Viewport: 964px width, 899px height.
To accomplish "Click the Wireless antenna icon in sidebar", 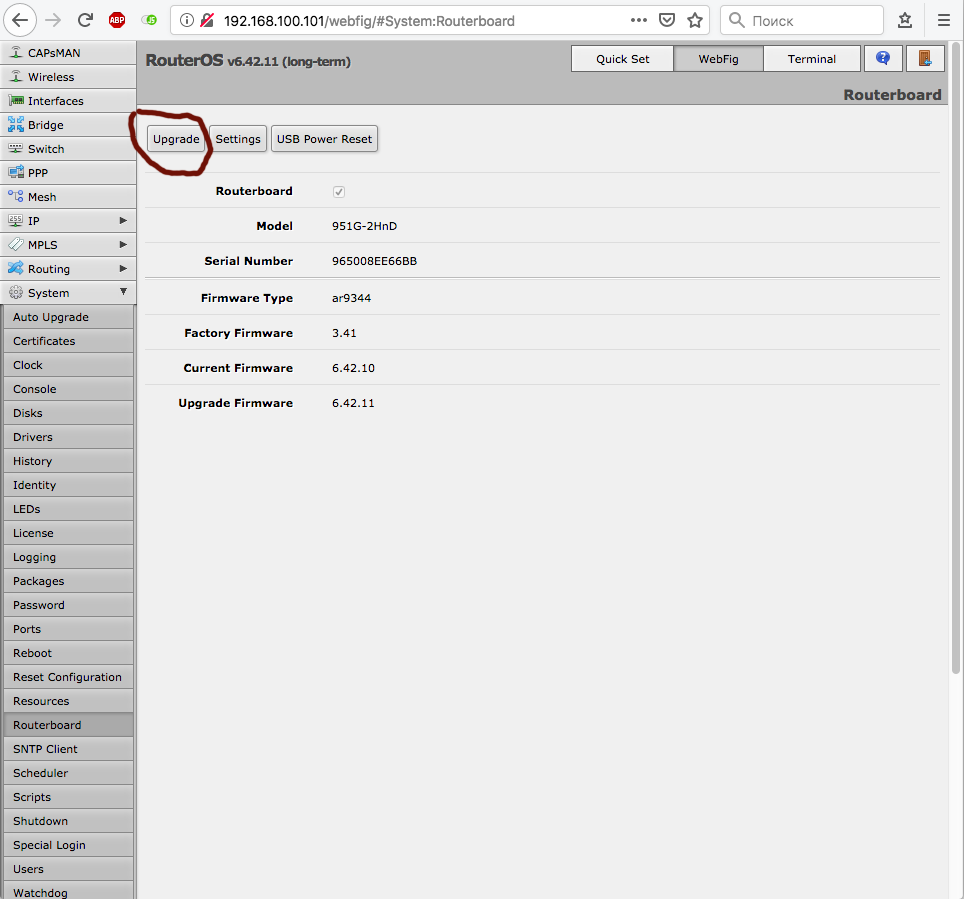I will pos(16,77).
